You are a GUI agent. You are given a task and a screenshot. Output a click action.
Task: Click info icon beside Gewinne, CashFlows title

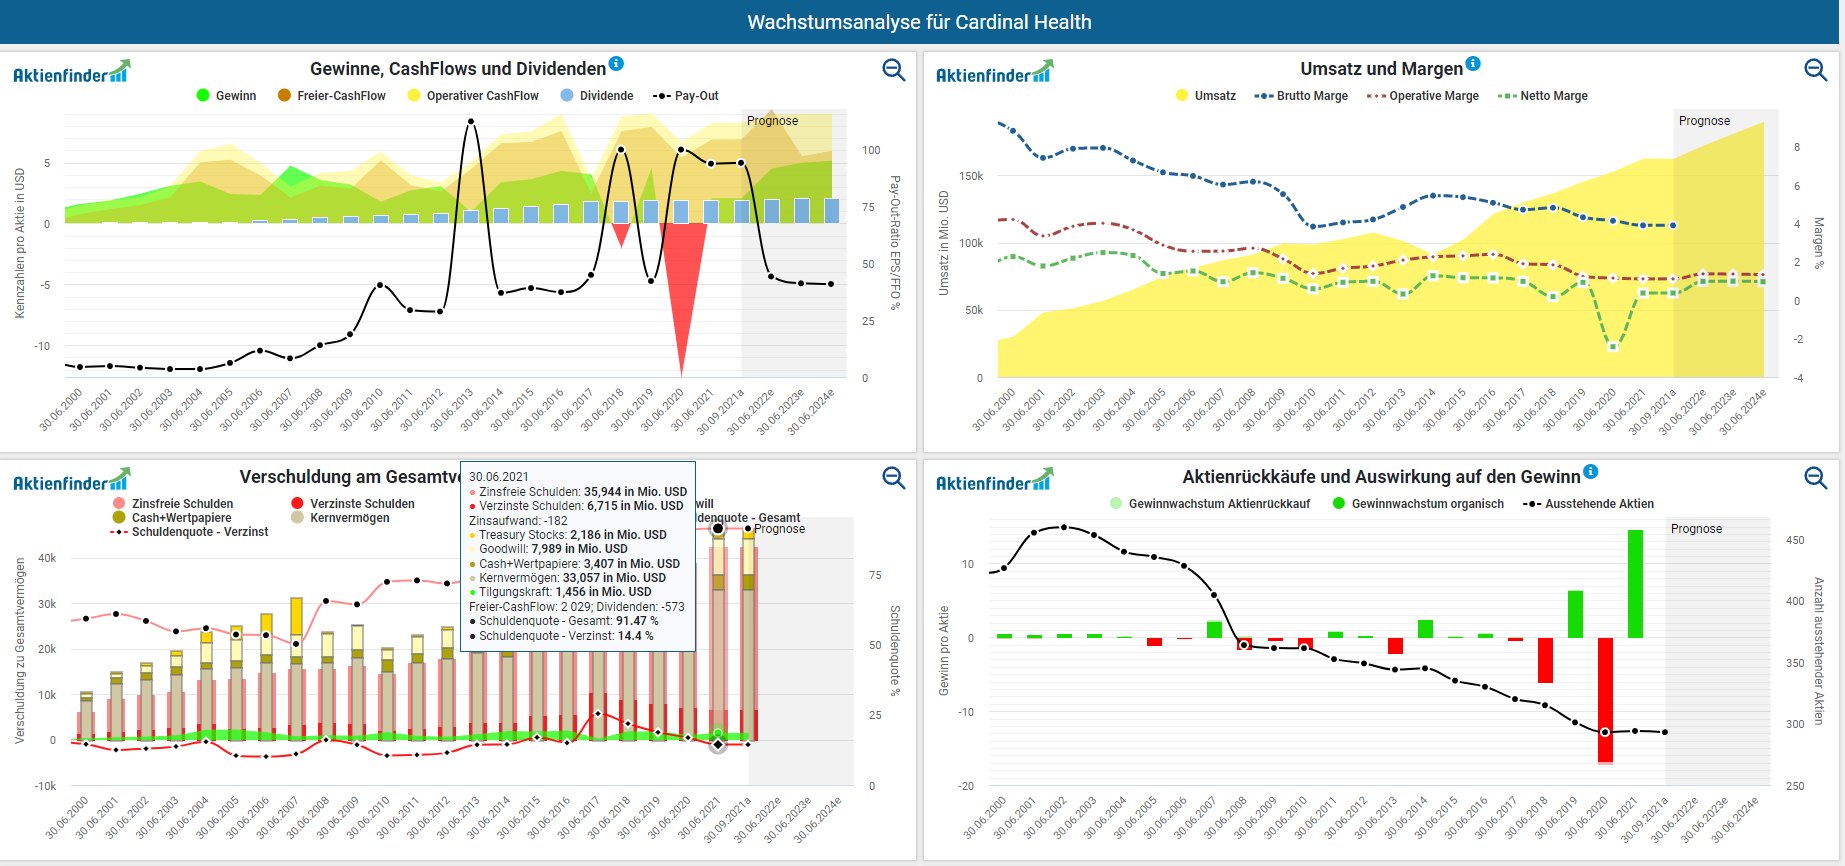point(617,64)
